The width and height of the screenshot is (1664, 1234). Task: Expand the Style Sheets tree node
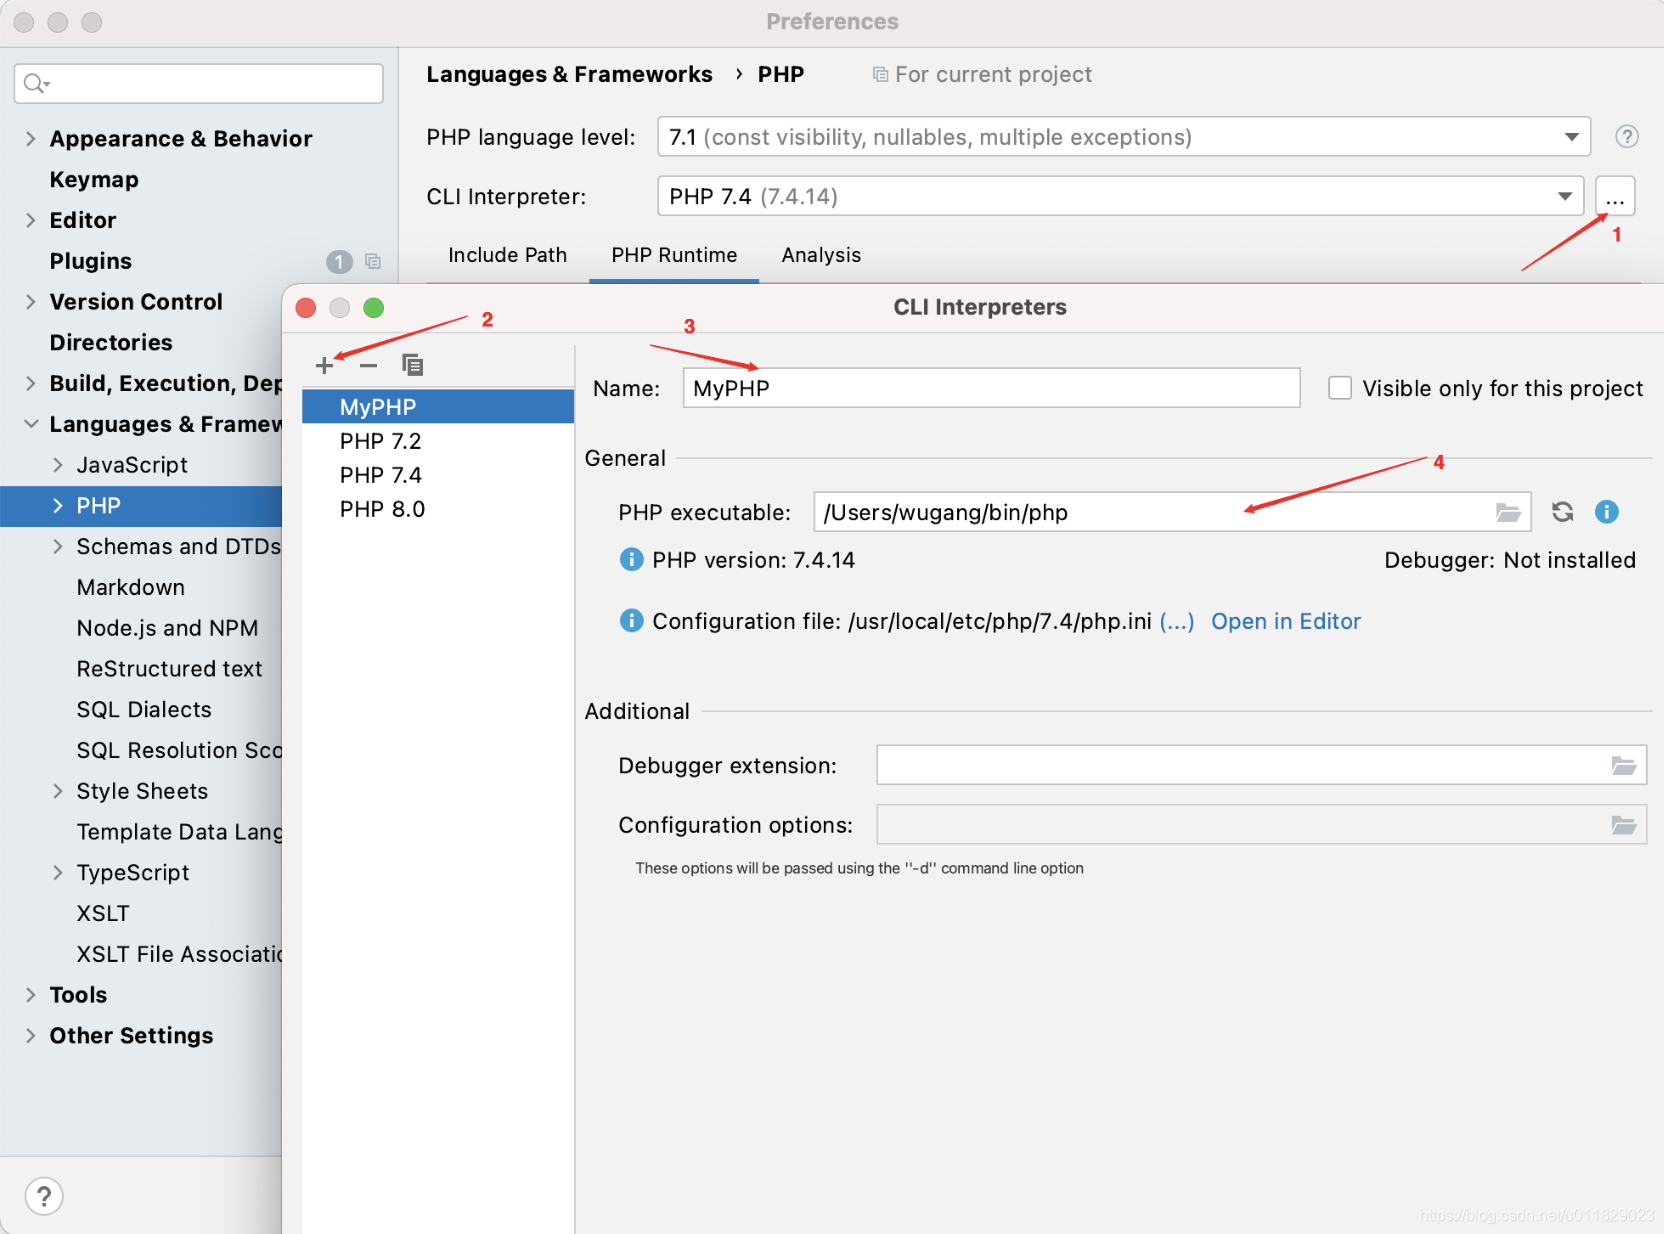[58, 791]
